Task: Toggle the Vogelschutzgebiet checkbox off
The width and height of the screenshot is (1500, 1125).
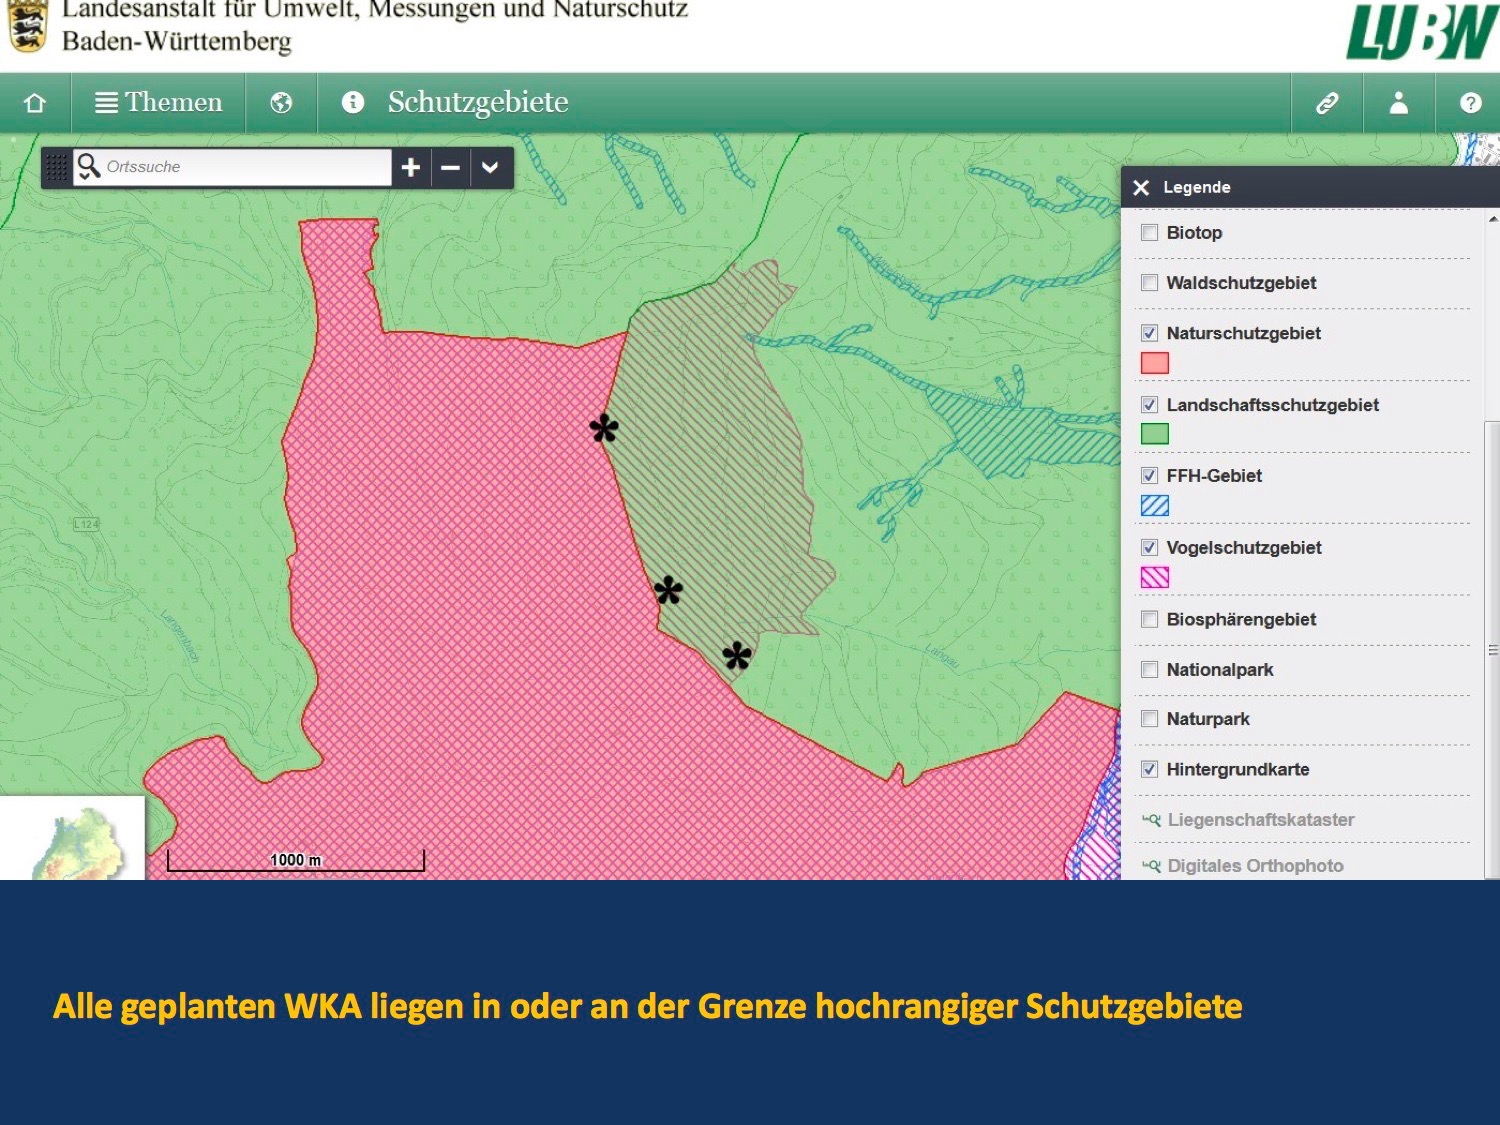Action: (x=1150, y=548)
